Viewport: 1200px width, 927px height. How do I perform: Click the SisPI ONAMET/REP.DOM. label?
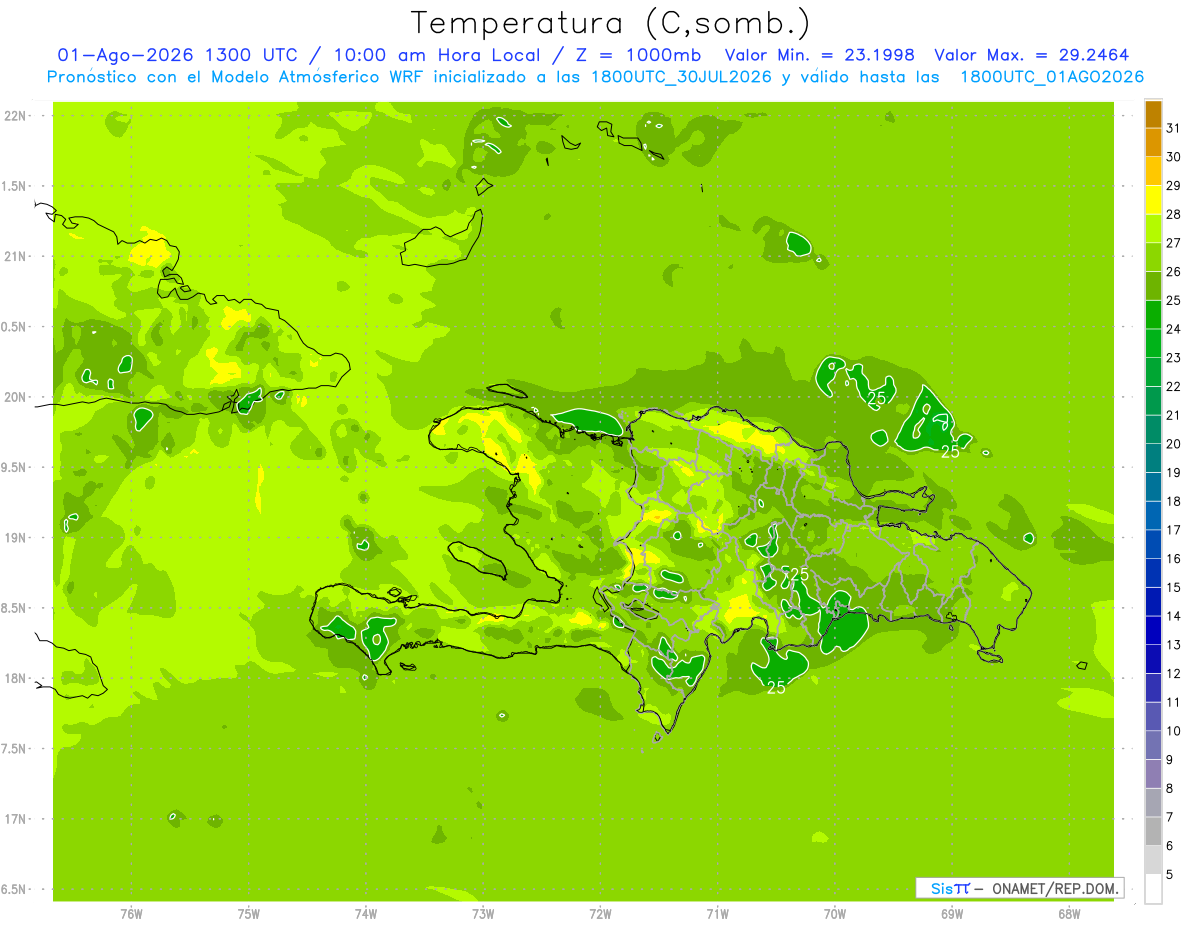point(1018,888)
